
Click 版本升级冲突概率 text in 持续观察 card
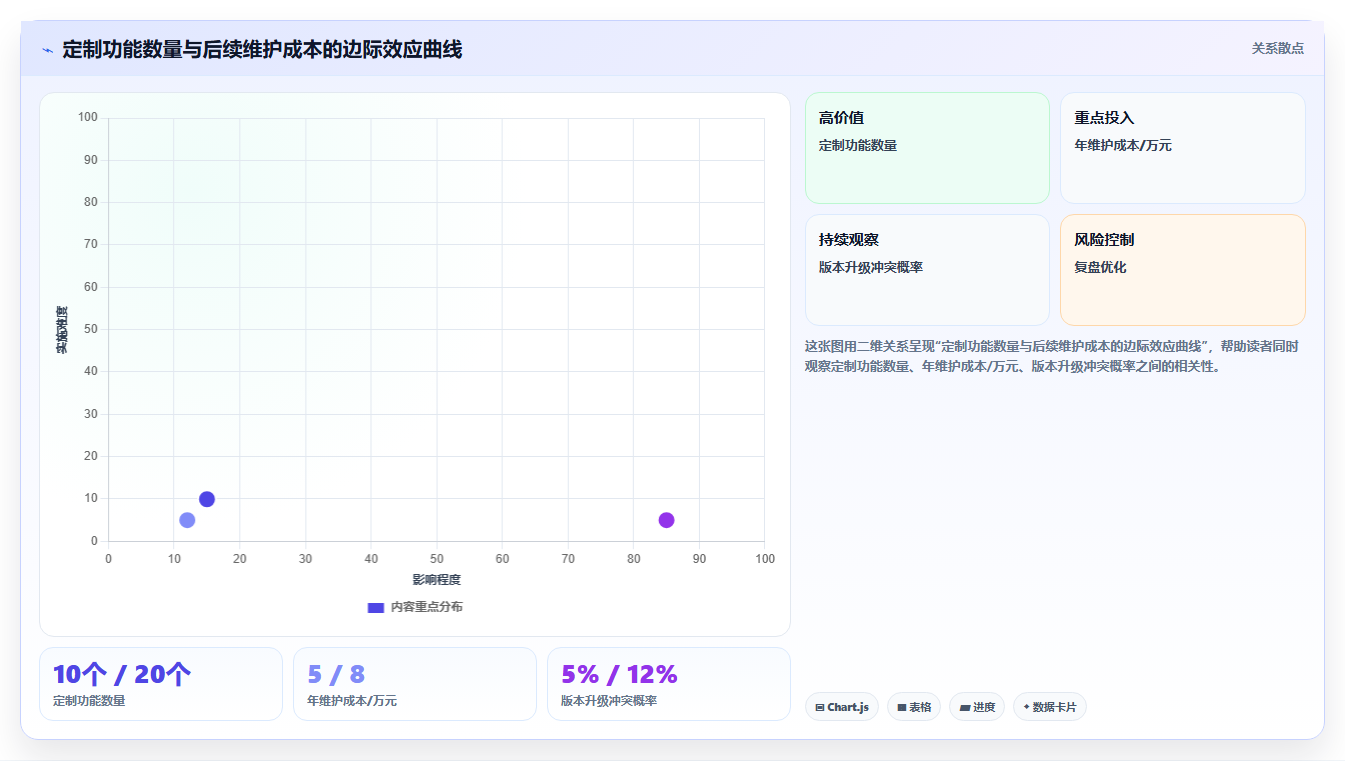tap(871, 268)
